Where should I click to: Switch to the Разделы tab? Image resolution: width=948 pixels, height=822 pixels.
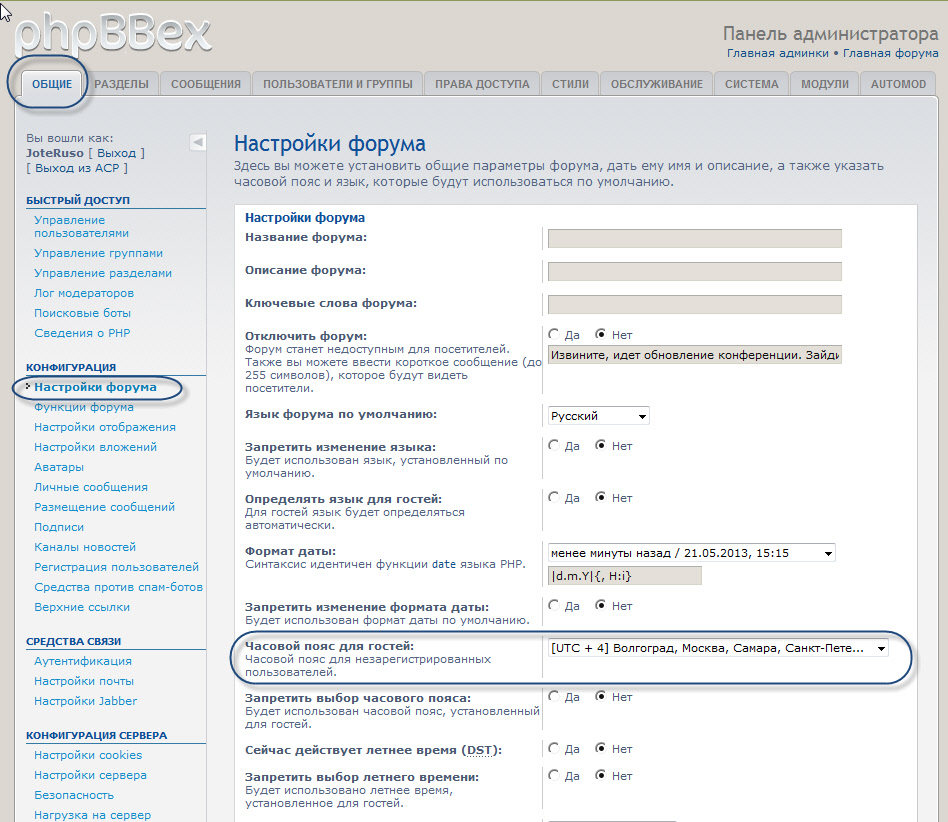122,85
